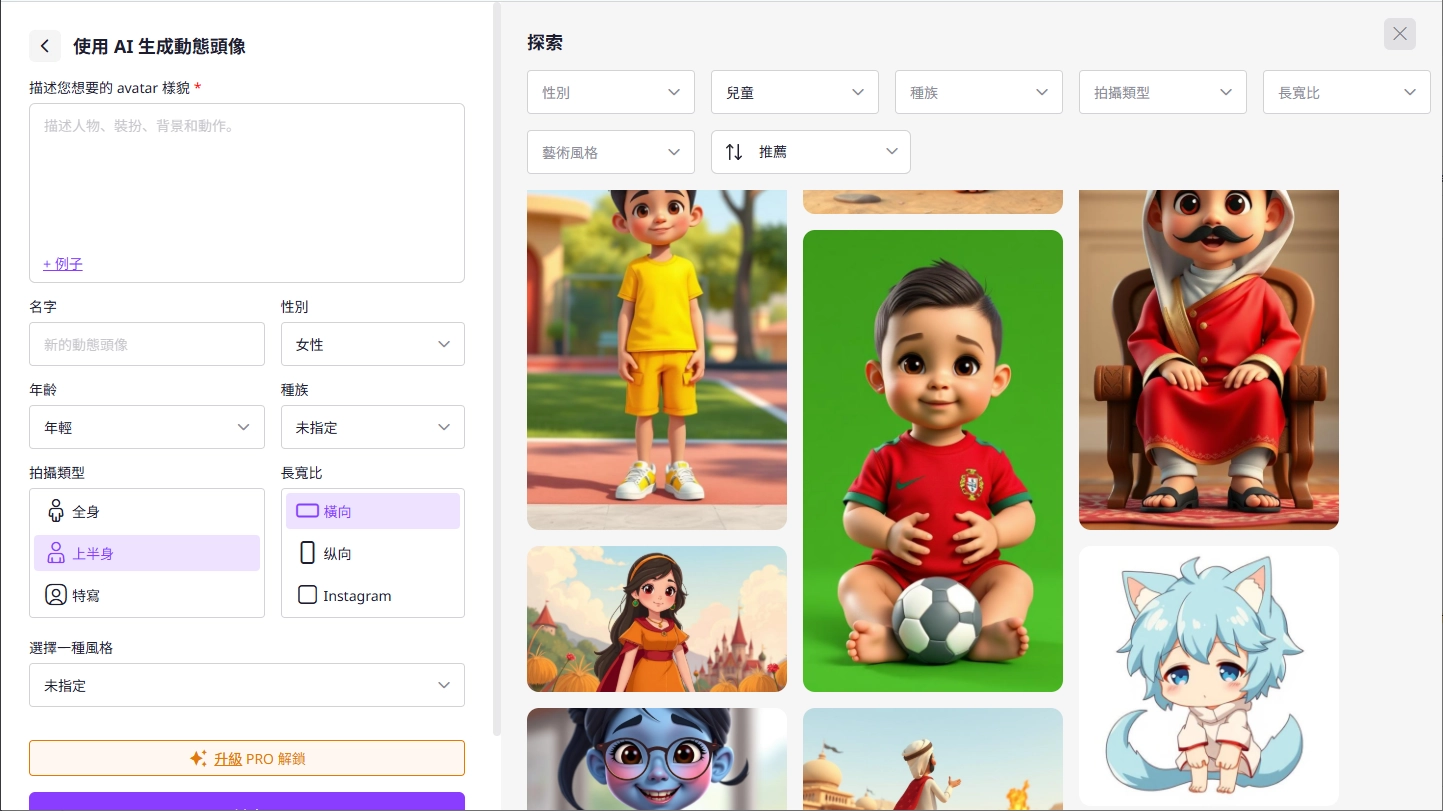Open the explore 拍攝類型 filter dropdown
This screenshot has height=811, width=1443.
coord(1163,92)
